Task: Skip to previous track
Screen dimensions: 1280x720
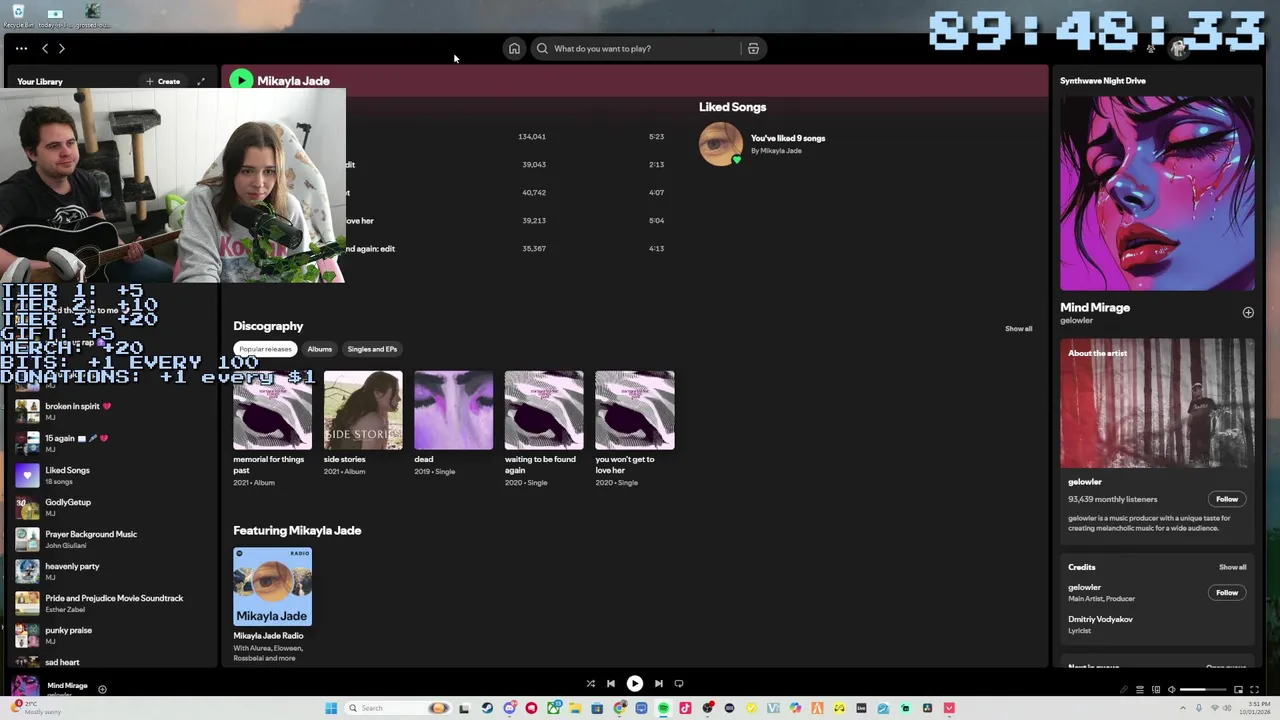Action: pyautogui.click(x=611, y=684)
